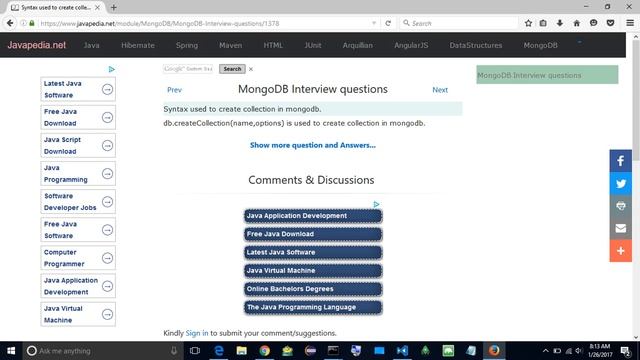Viewport: 640px width, 360px height.
Task: Share via the email envelope icon
Action: [x=621, y=228]
